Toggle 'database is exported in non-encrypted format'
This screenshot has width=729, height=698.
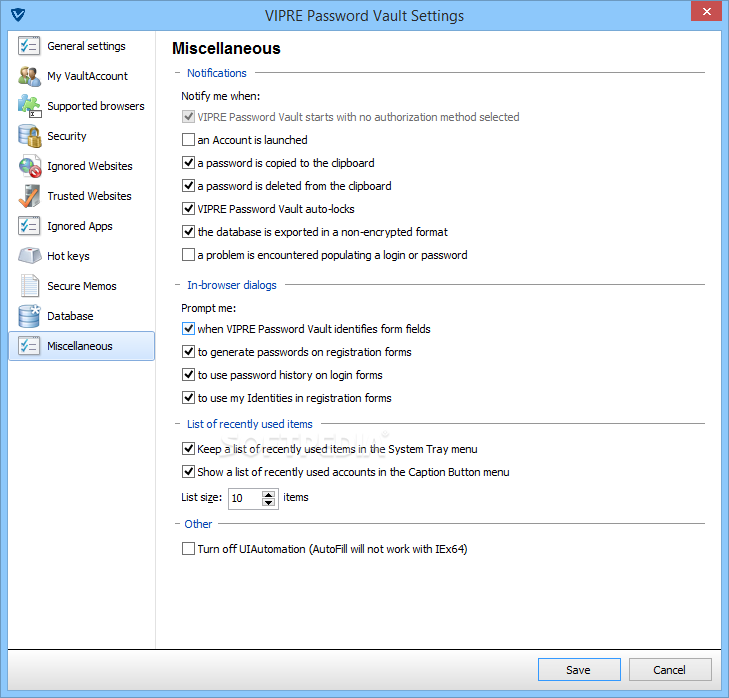coord(188,232)
